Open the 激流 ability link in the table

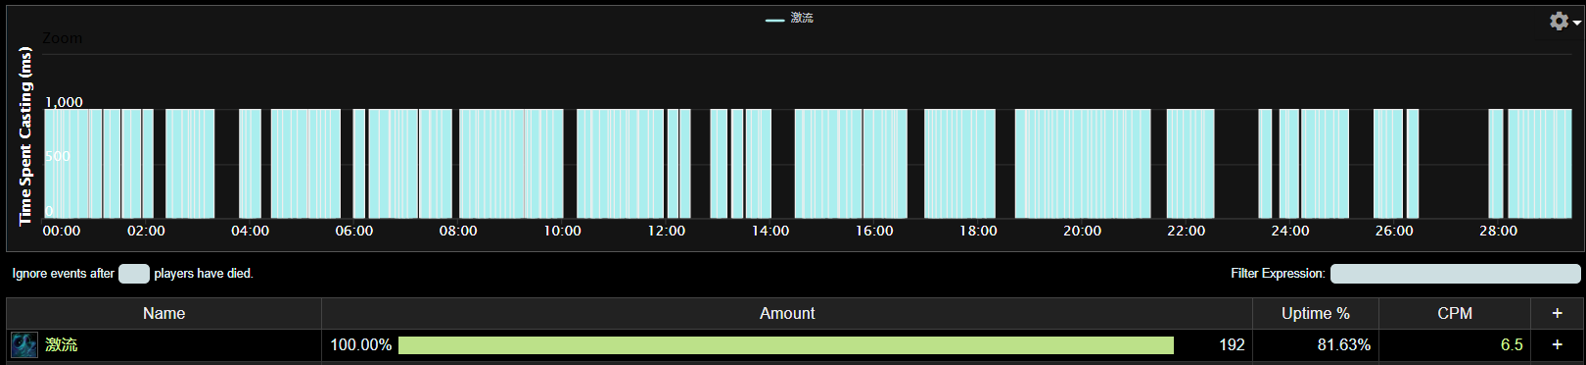61,345
